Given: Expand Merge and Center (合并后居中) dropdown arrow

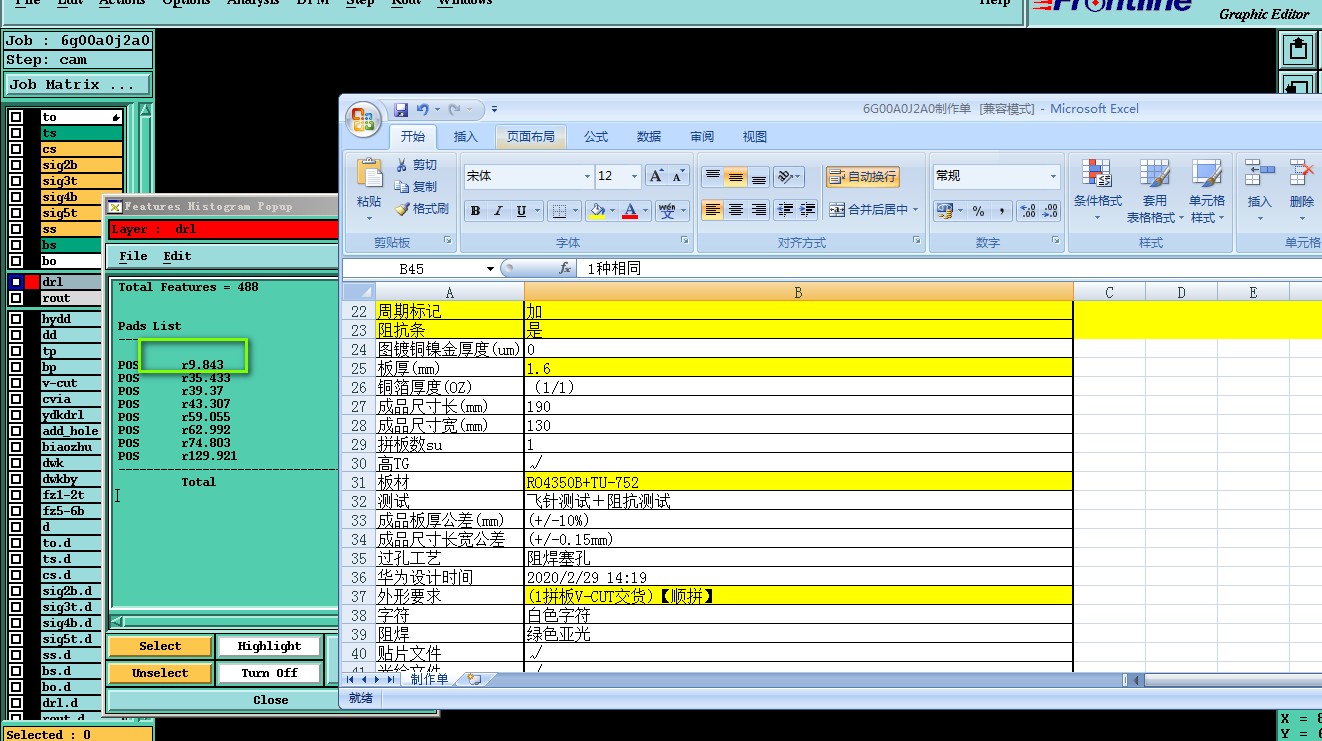Looking at the screenshot, I should coord(915,210).
